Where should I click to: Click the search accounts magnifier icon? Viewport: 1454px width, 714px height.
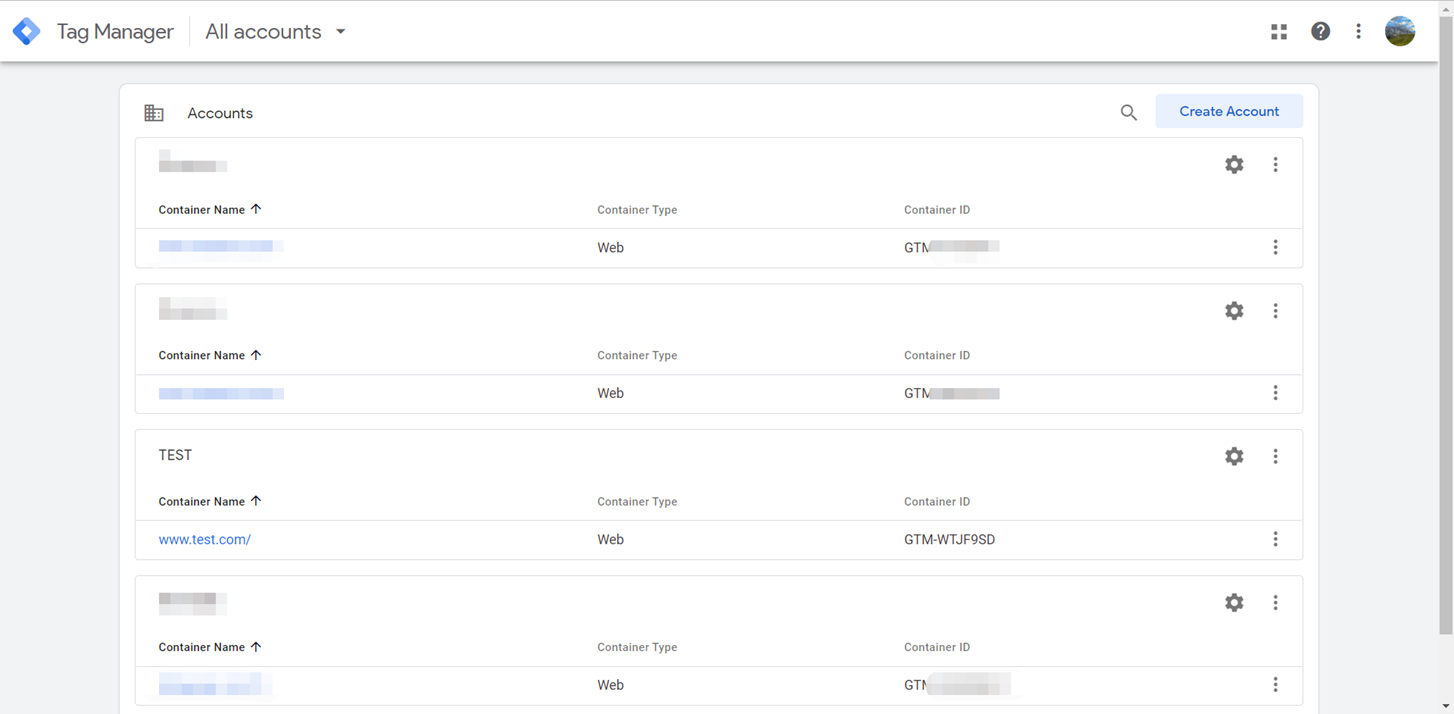(x=1129, y=113)
